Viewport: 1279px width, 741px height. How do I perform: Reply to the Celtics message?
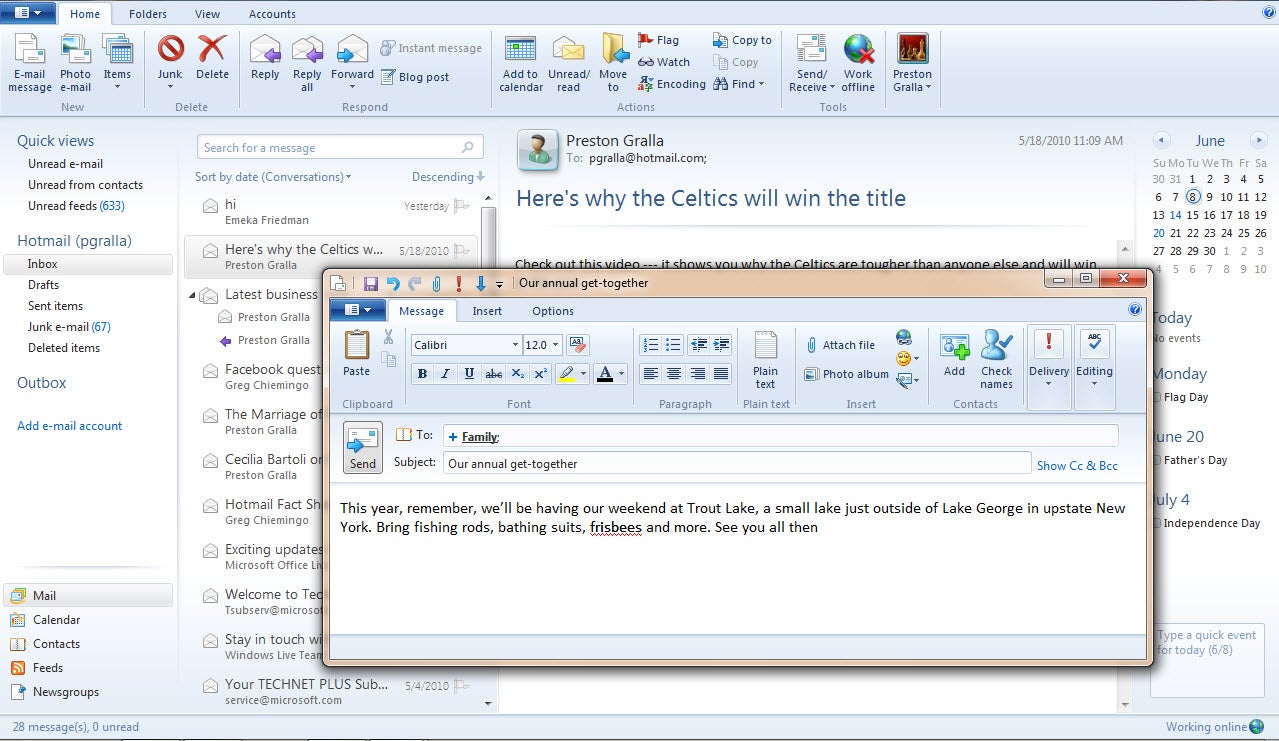pos(265,58)
